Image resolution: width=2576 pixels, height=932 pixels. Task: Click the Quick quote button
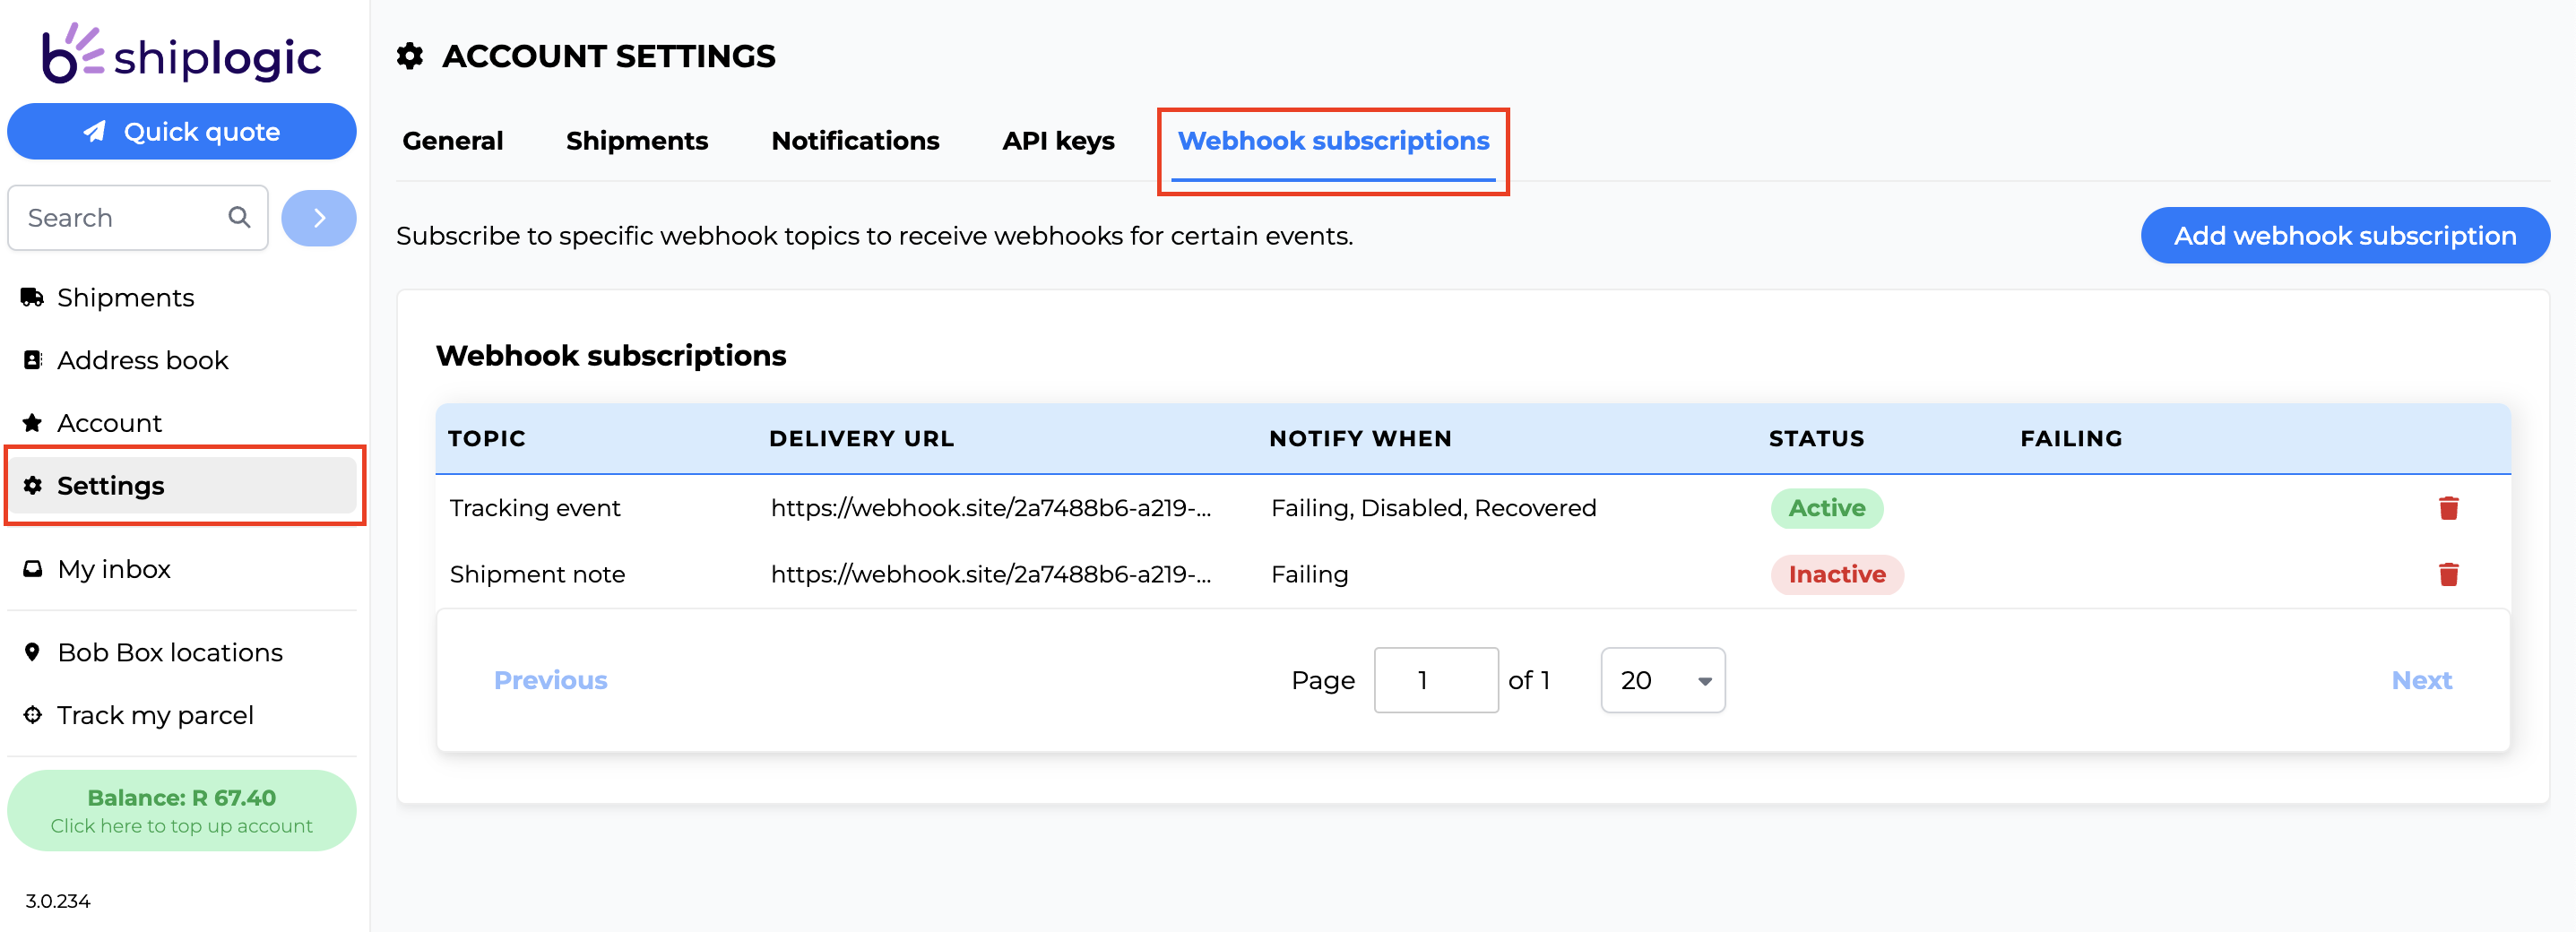tap(182, 132)
